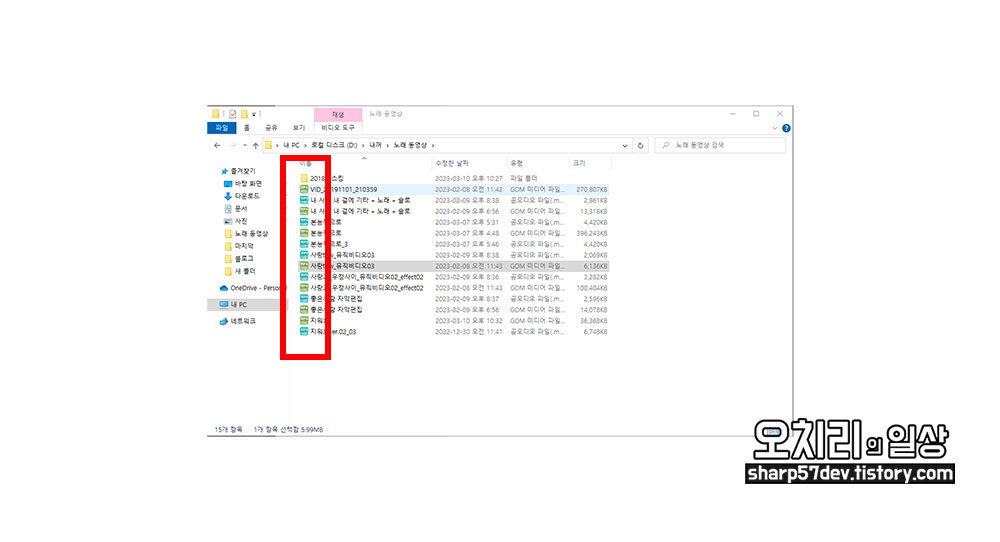Select 내 PC in the navigation pane
1000x542 pixels.
click(x=239, y=305)
